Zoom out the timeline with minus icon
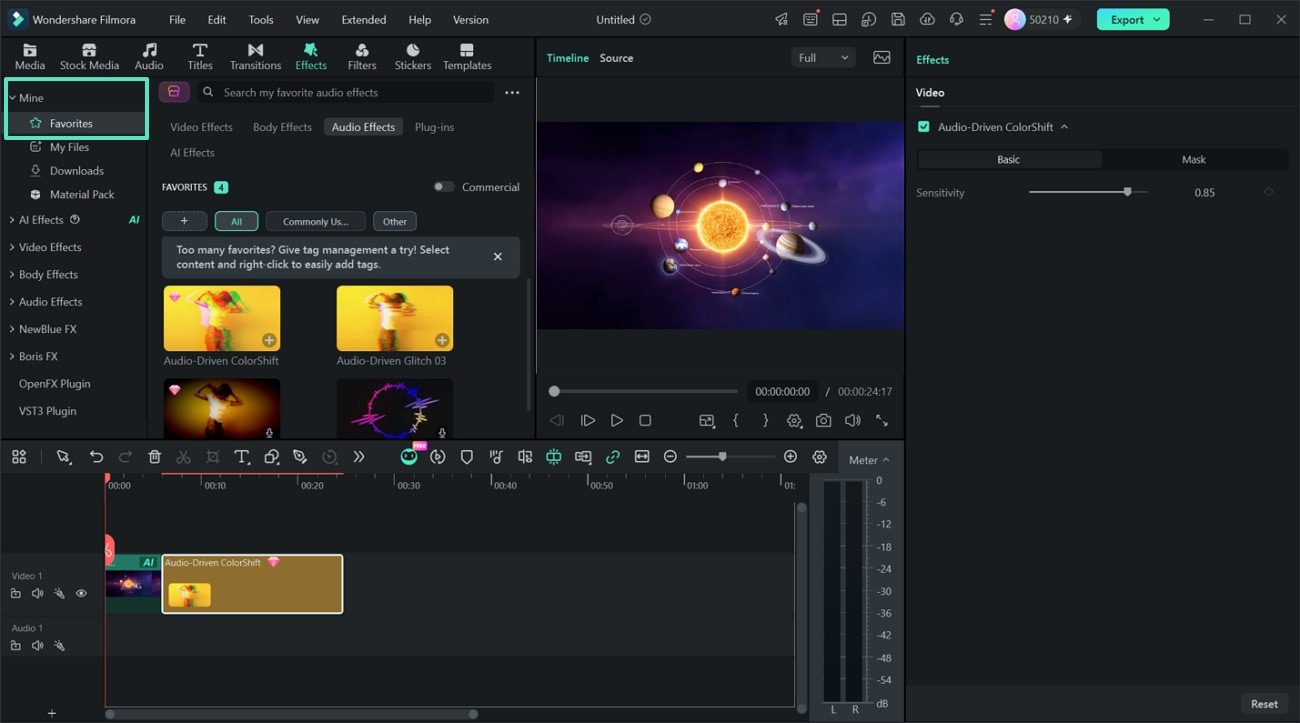Image resolution: width=1300 pixels, height=723 pixels. 670,456
